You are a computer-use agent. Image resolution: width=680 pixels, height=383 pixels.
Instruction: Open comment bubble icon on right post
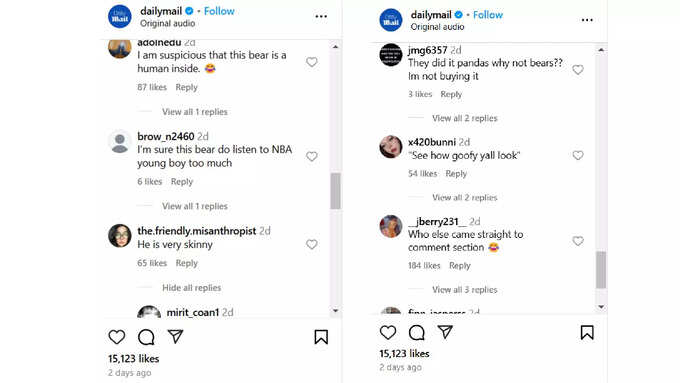coord(417,333)
